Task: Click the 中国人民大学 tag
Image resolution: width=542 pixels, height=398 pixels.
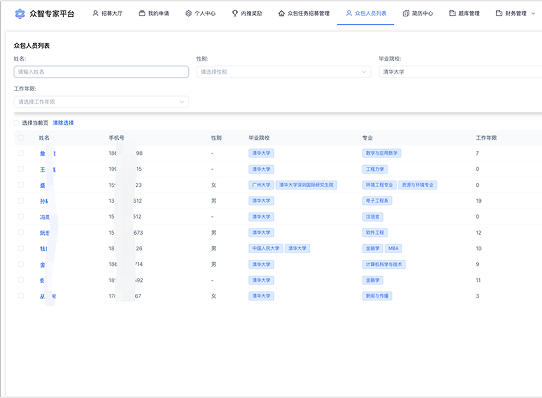Action: coord(265,248)
